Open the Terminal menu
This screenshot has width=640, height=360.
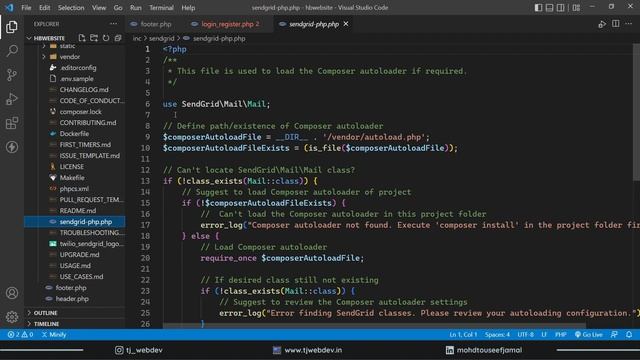[x=161, y=8]
